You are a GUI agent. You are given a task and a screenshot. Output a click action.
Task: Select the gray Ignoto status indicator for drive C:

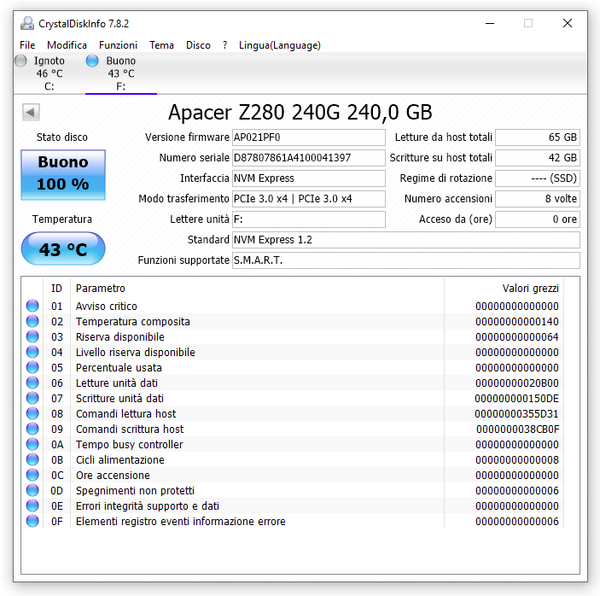point(21,60)
